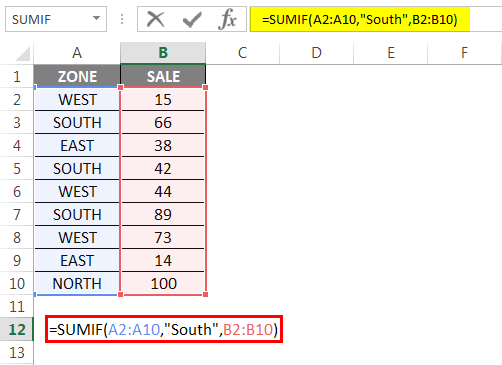
Task: Click EAST cell in row 9
Action: click(x=77, y=260)
